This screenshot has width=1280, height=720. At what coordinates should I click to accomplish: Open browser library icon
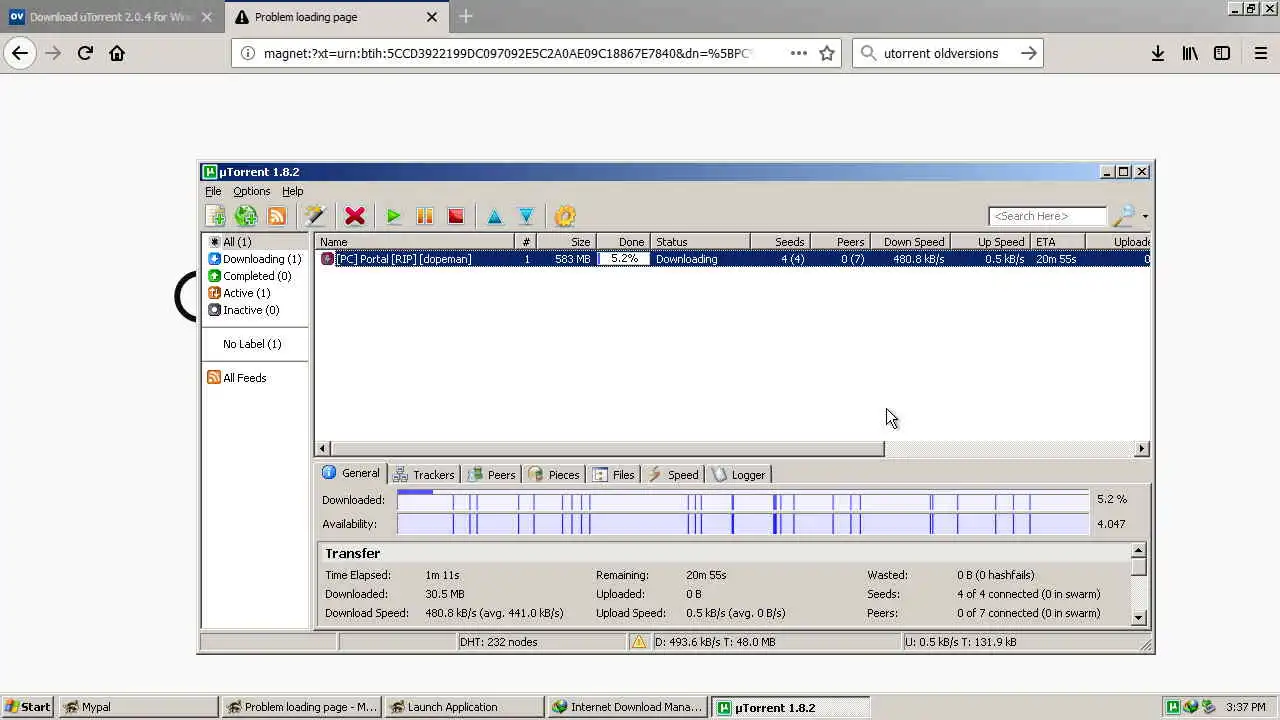tap(1190, 53)
